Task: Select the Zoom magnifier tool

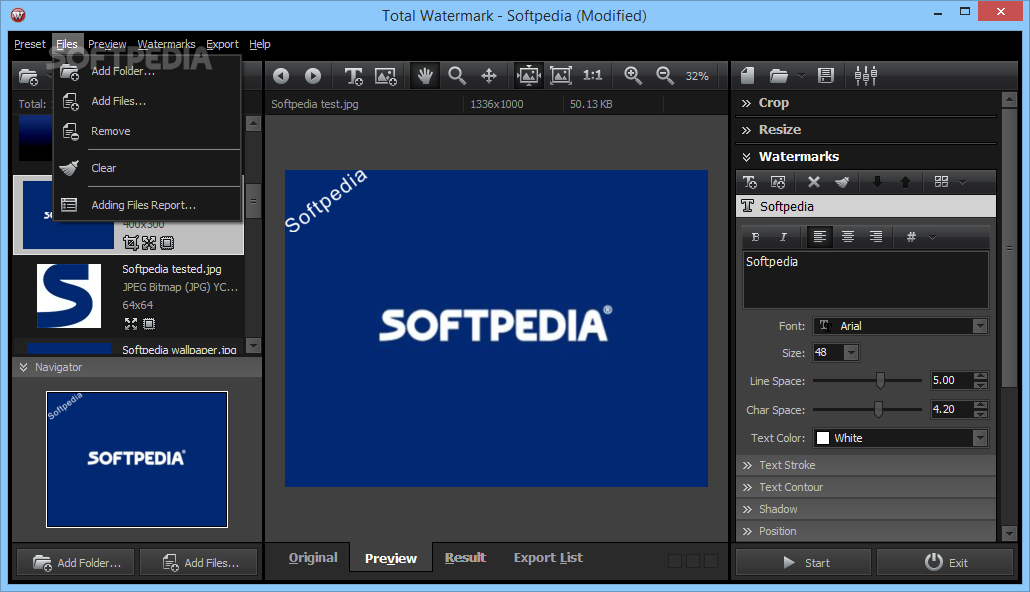Action: (457, 76)
